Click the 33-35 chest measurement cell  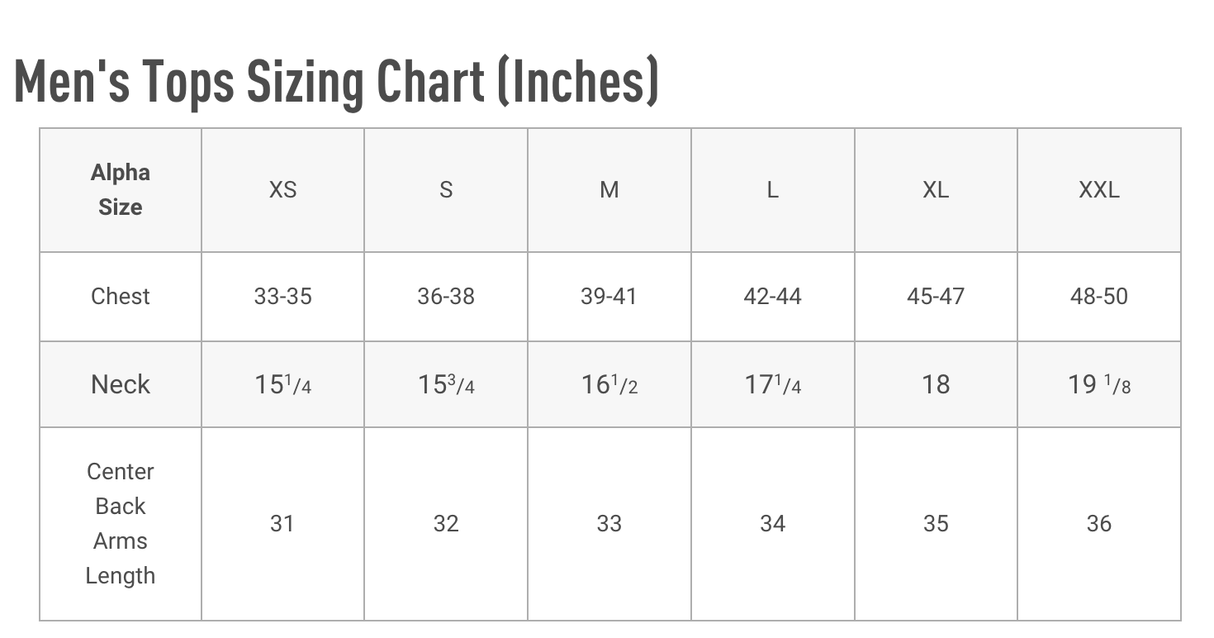pyautogui.click(x=283, y=296)
